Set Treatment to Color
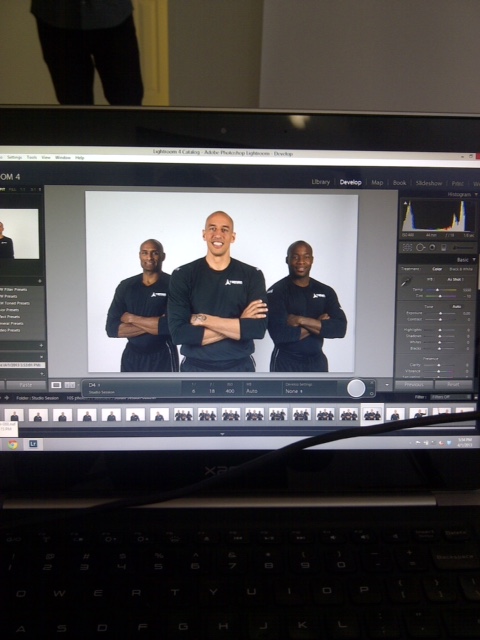 (437, 269)
